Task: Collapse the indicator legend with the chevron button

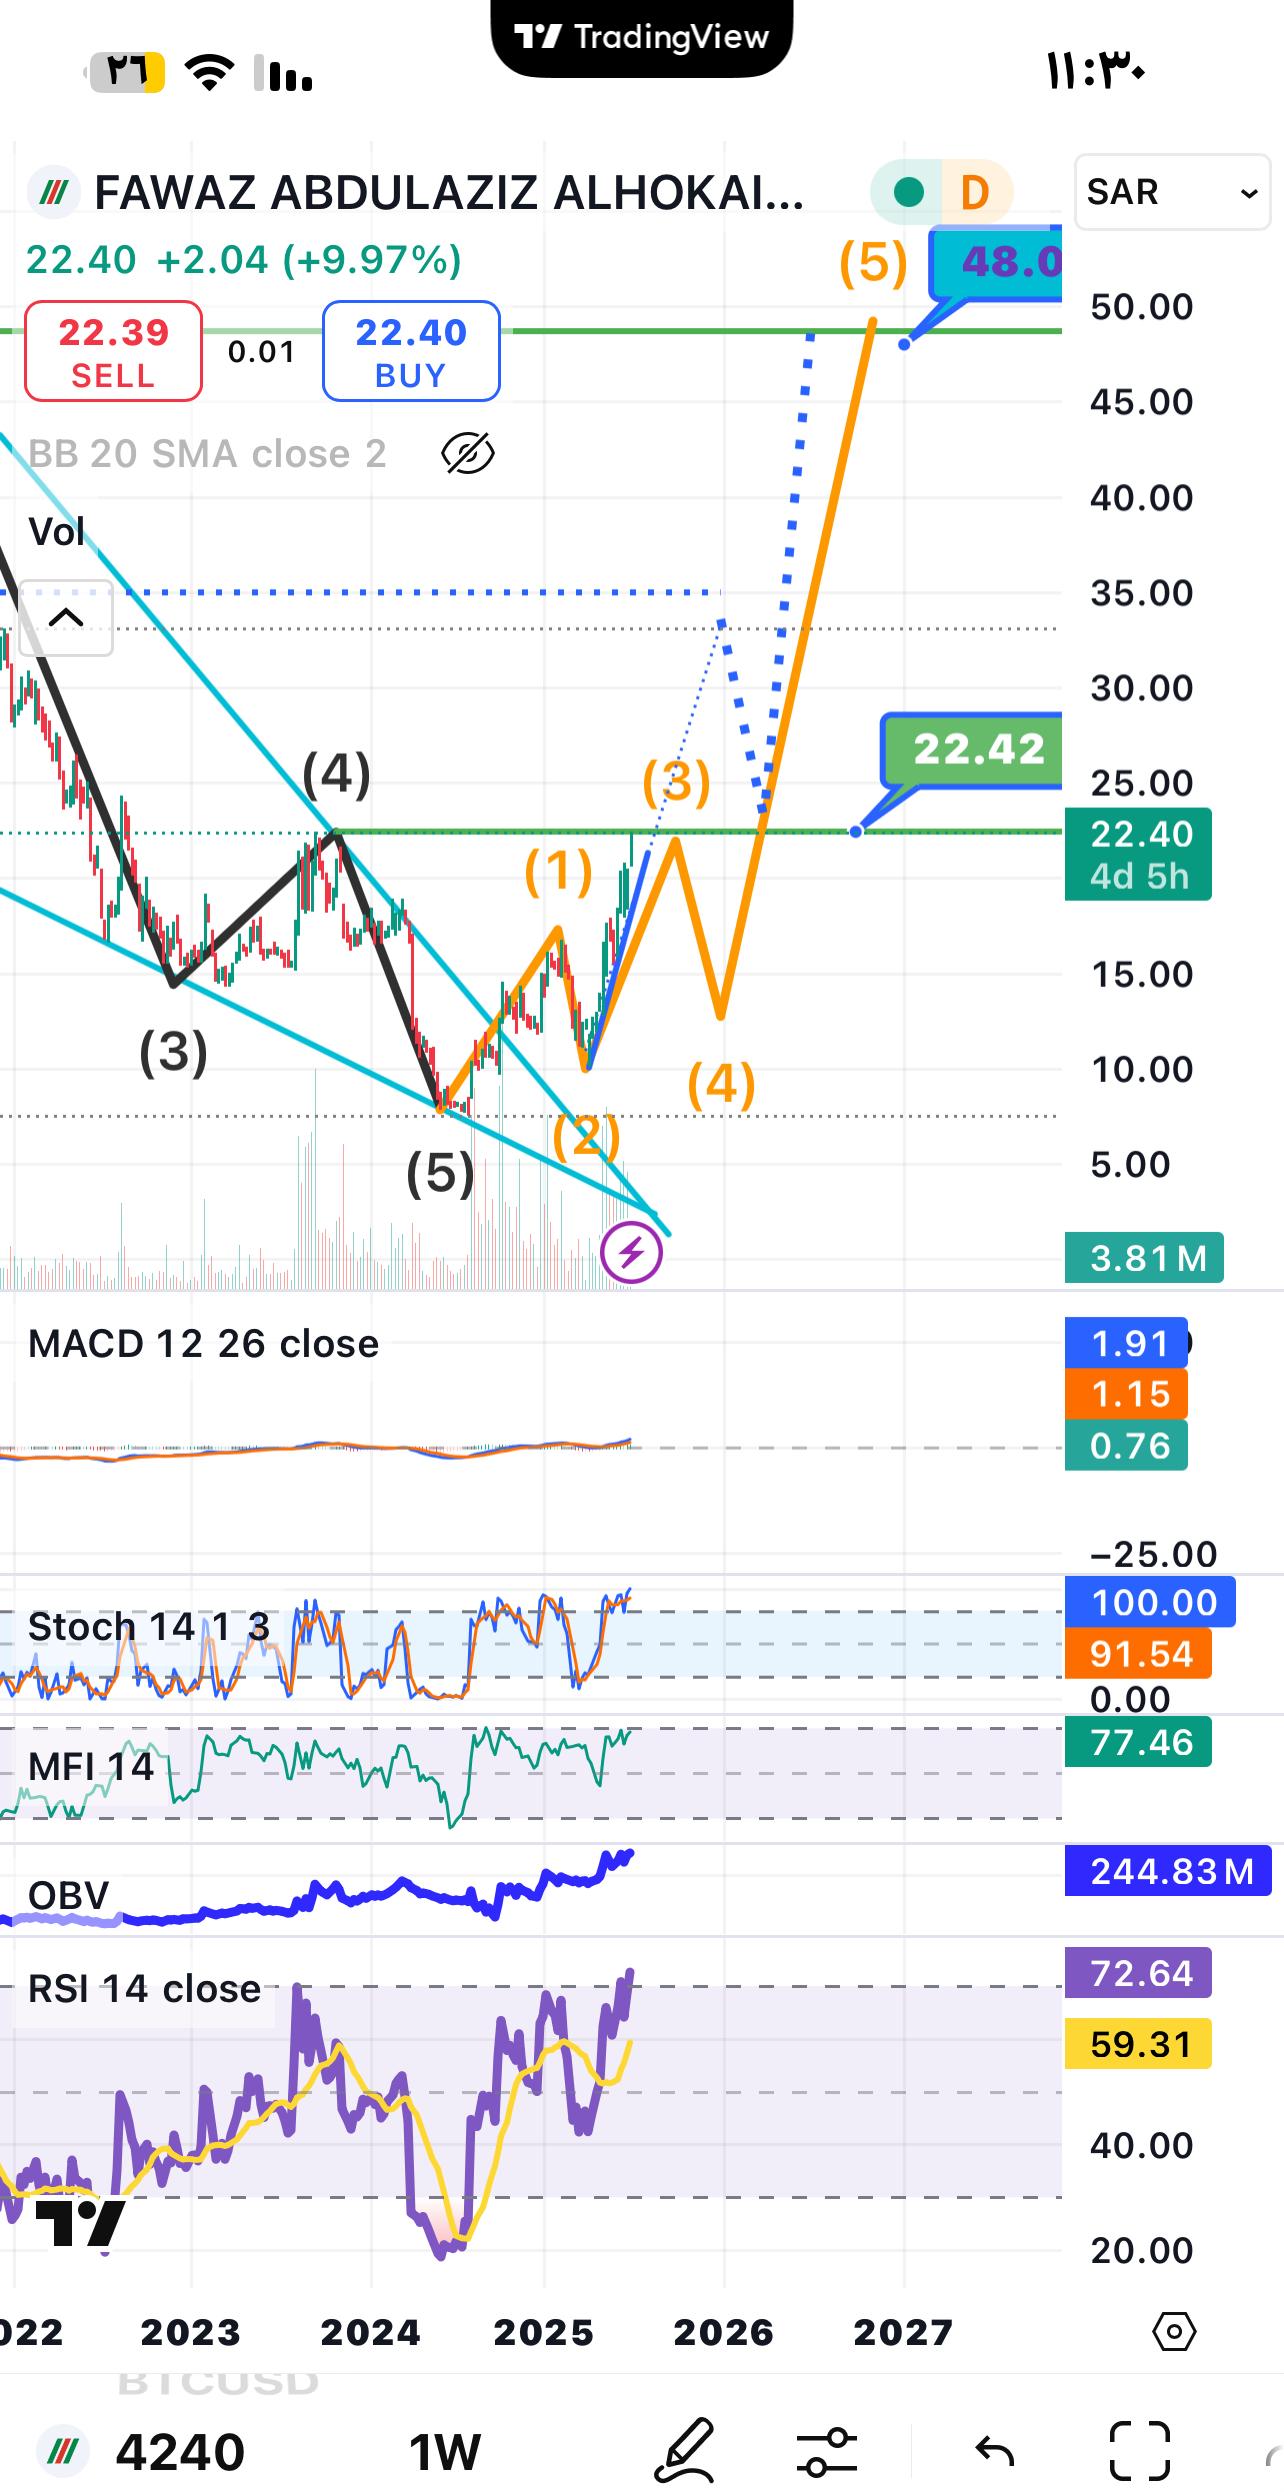Action: tap(66, 617)
